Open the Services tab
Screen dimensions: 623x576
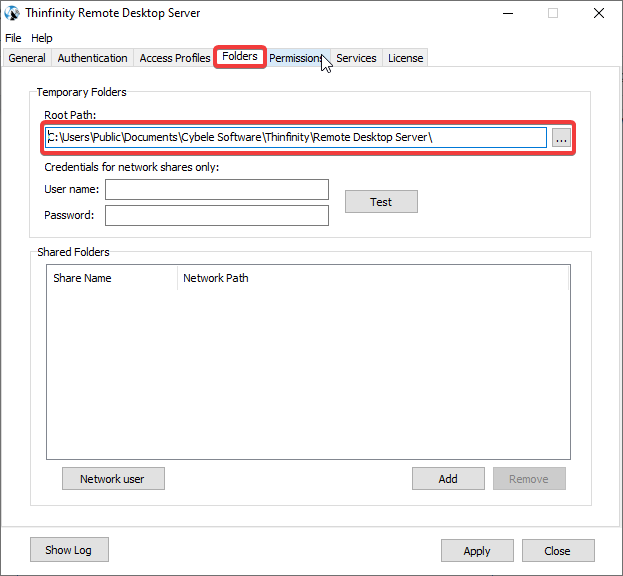(x=356, y=58)
